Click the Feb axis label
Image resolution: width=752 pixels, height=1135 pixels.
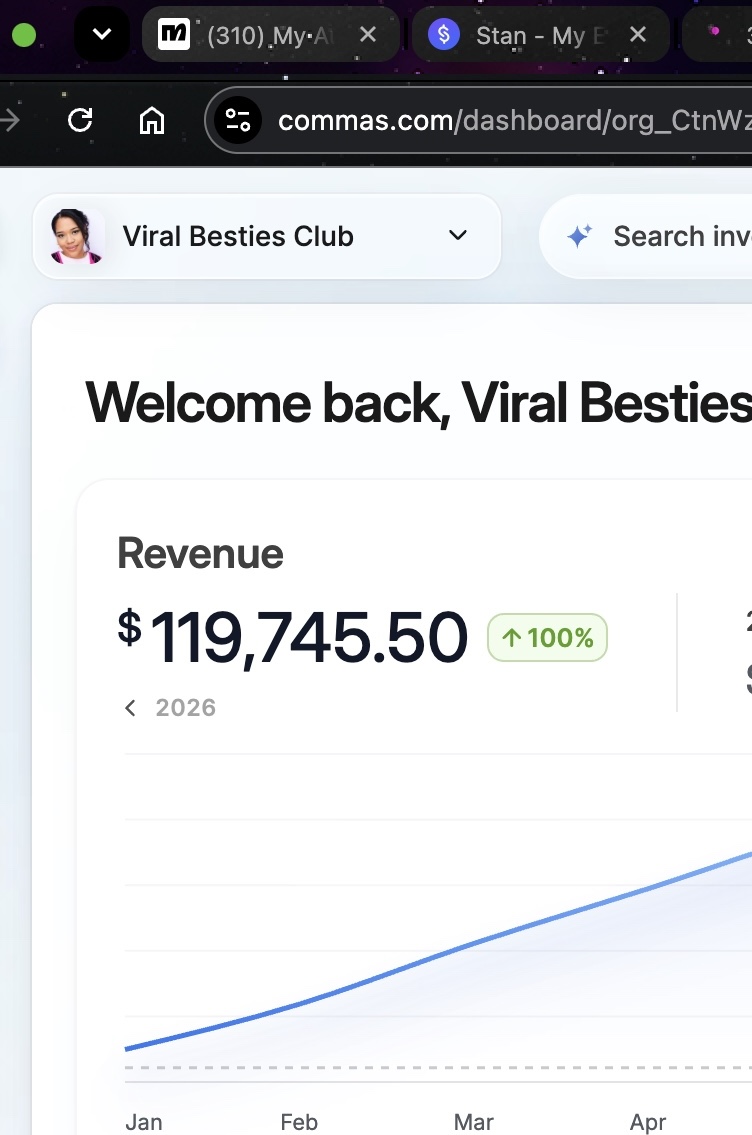click(x=299, y=1122)
